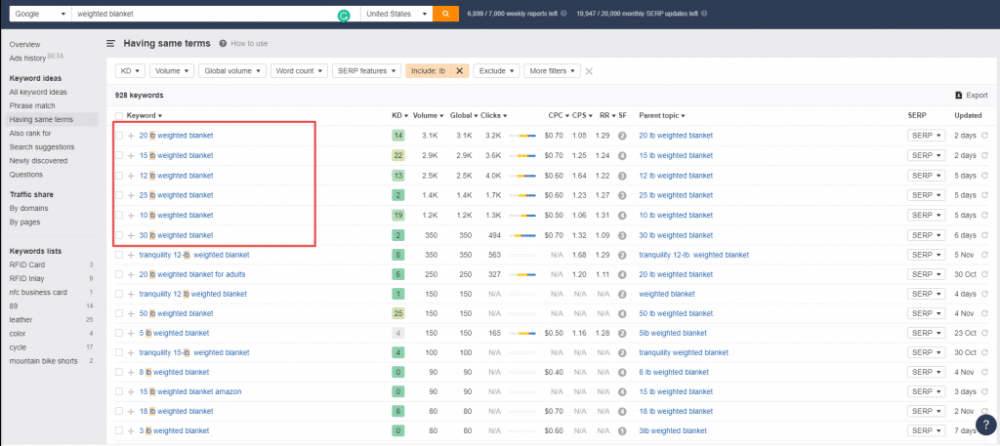Open the United States country selector
Screen dimensions: 1000x446
[x=396, y=14]
